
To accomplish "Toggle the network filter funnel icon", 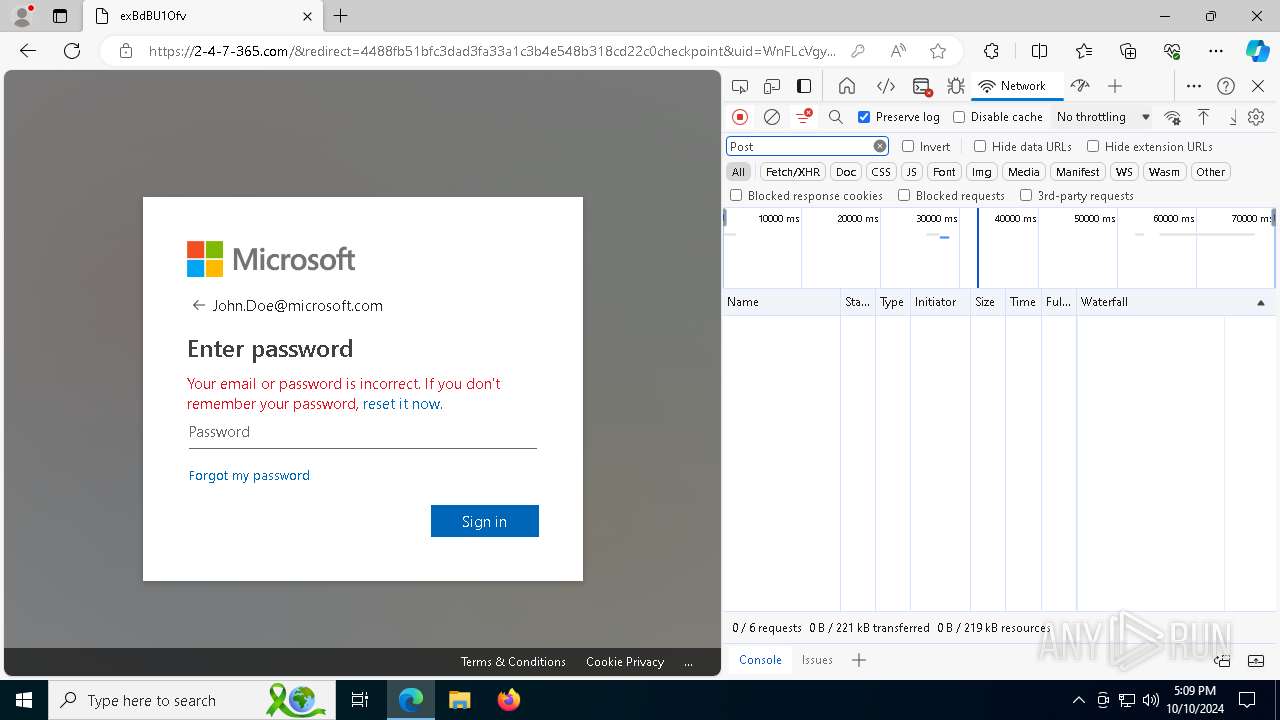I will click(x=803, y=117).
